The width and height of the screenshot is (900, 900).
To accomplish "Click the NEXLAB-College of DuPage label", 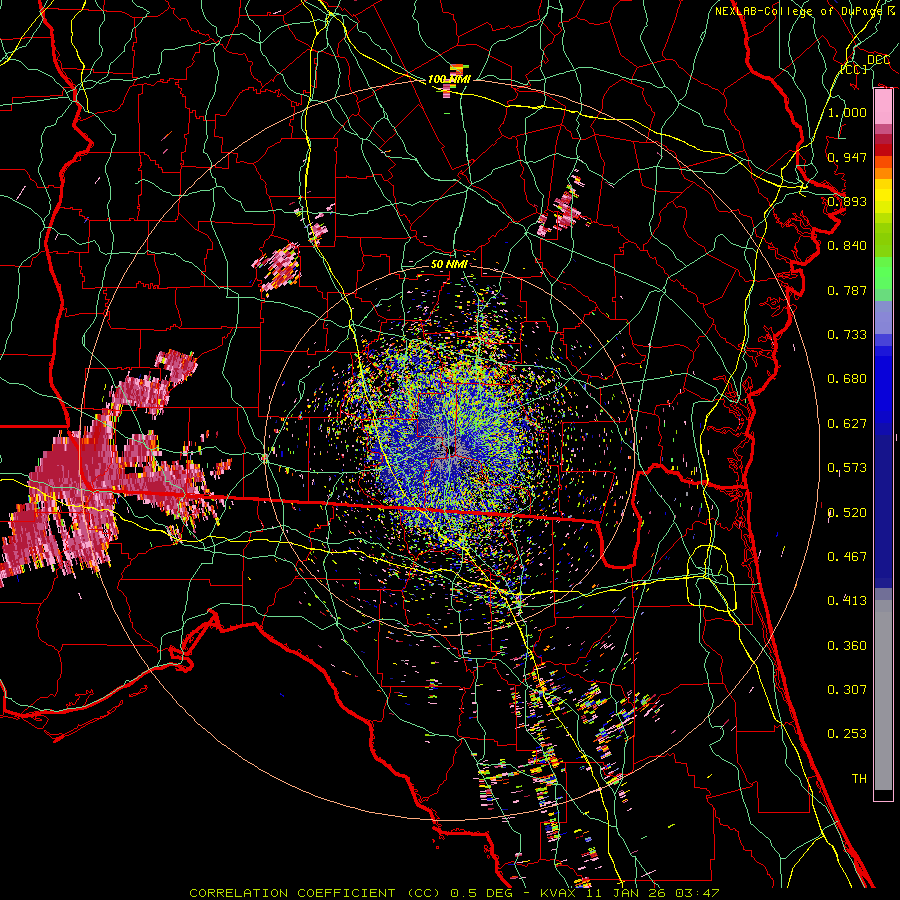I will click(x=800, y=11).
